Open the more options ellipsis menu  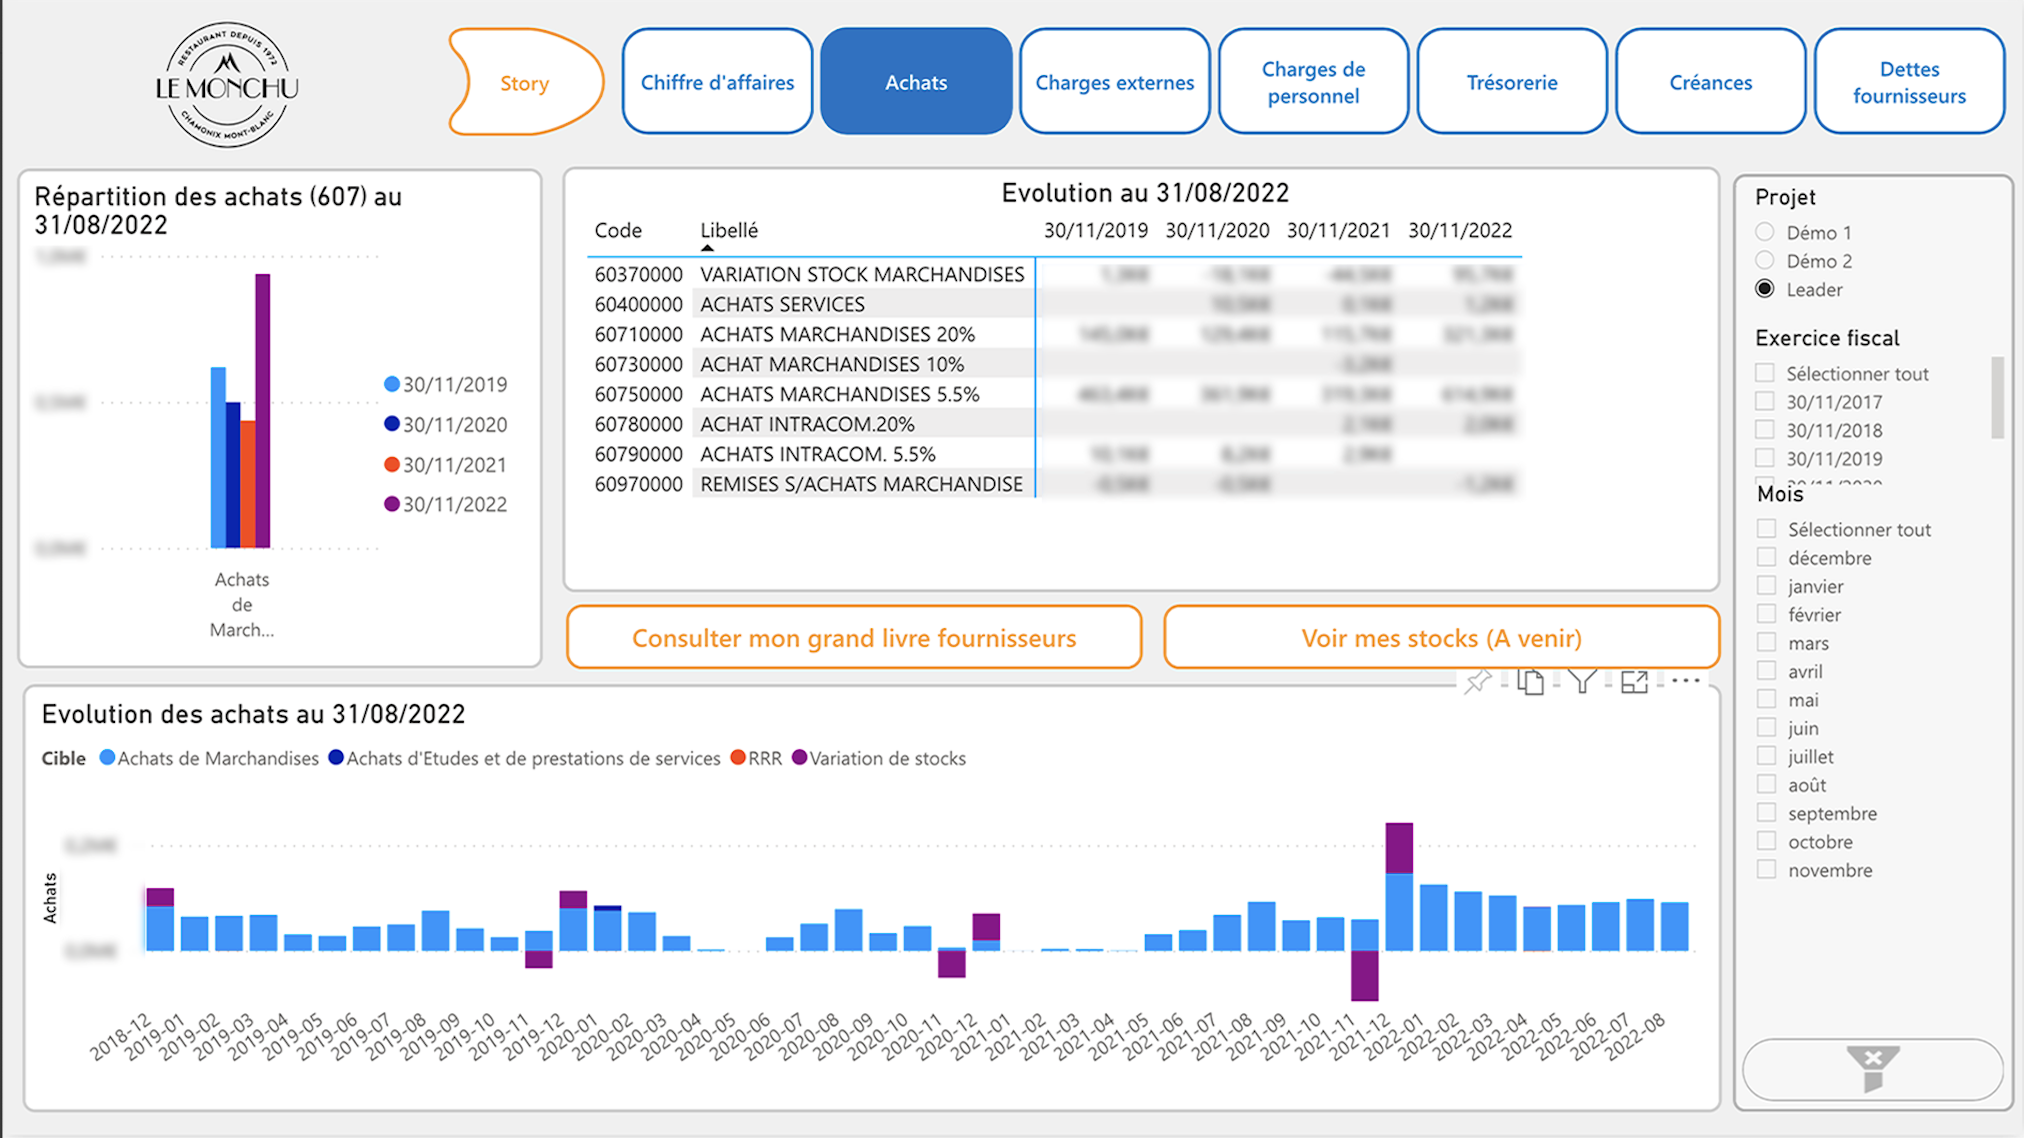coord(1686,681)
